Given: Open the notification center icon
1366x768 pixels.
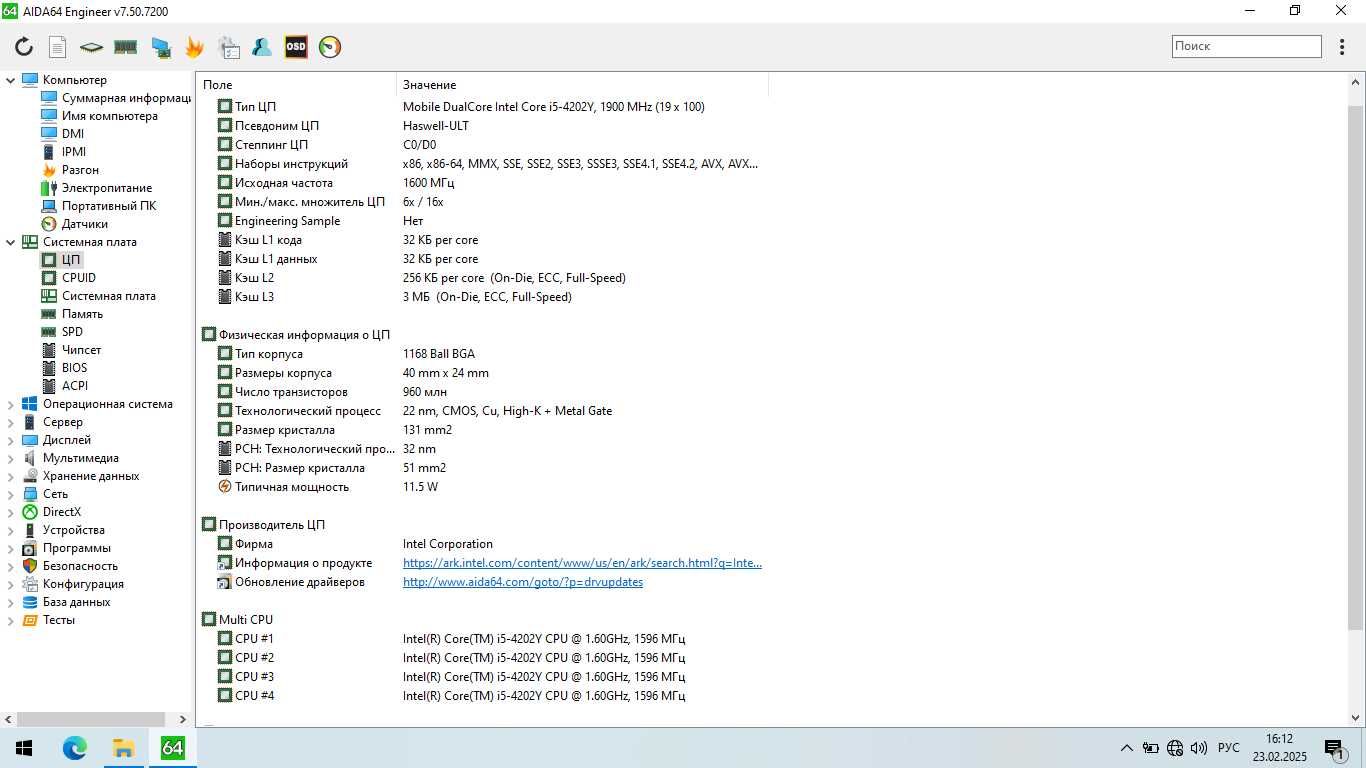Looking at the screenshot, I should [x=1335, y=748].
